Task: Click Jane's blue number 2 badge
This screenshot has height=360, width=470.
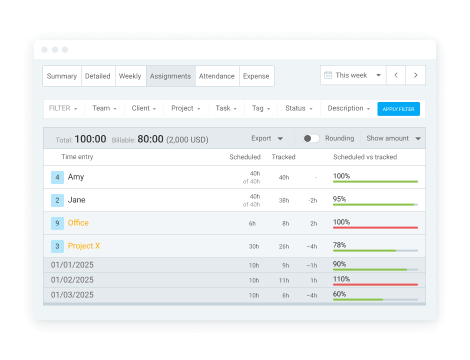Action: click(x=57, y=200)
